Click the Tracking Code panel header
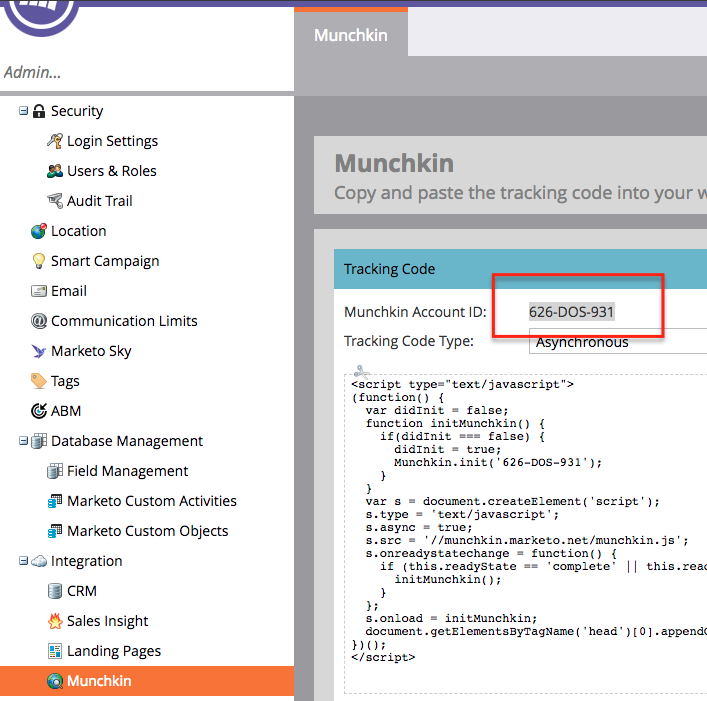The width and height of the screenshot is (707, 701). pos(520,269)
